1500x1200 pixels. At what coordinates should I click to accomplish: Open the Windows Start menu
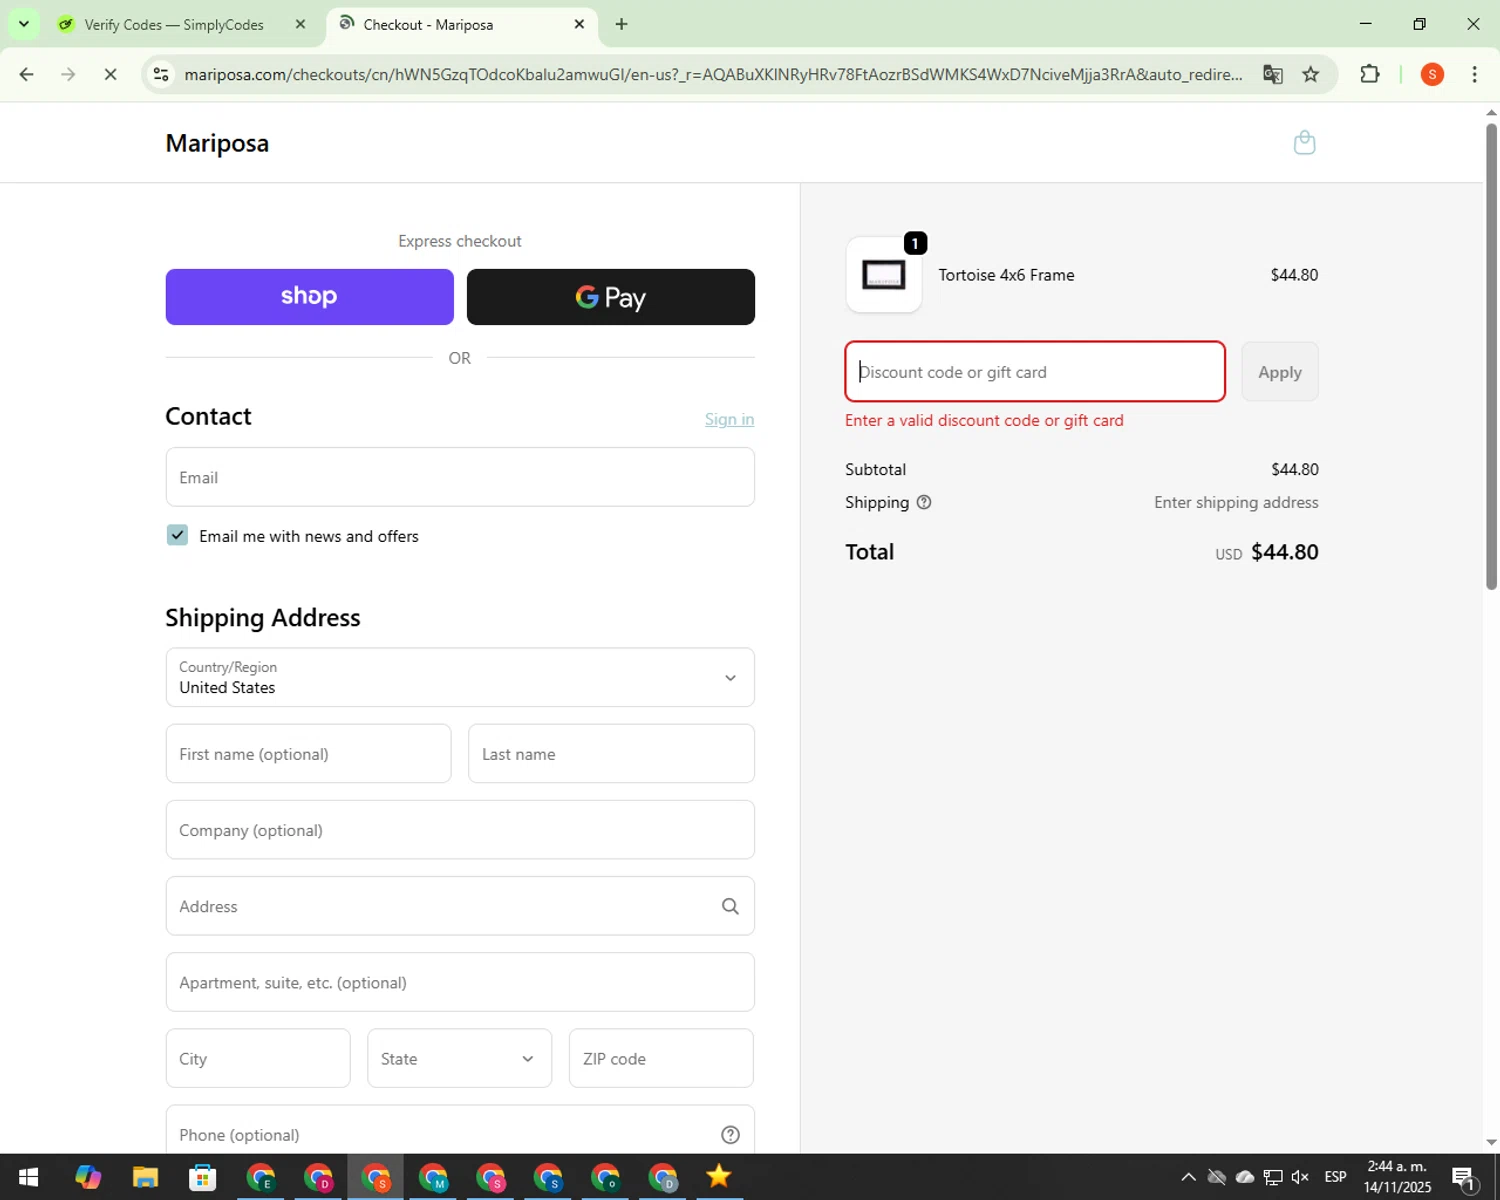point(28,1177)
